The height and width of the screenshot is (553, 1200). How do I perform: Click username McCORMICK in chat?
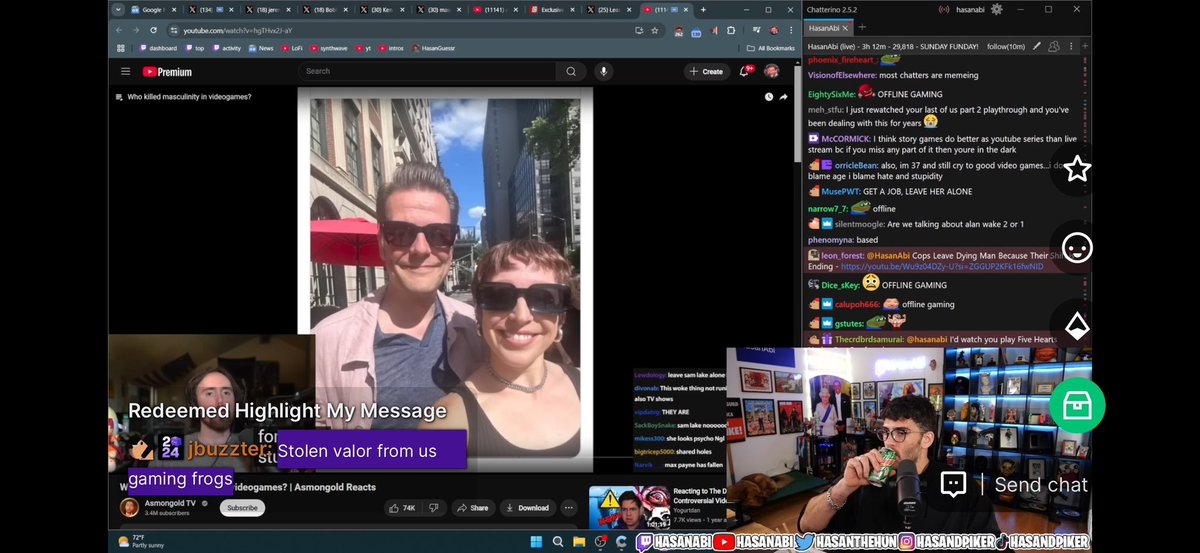(x=847, y=138)
